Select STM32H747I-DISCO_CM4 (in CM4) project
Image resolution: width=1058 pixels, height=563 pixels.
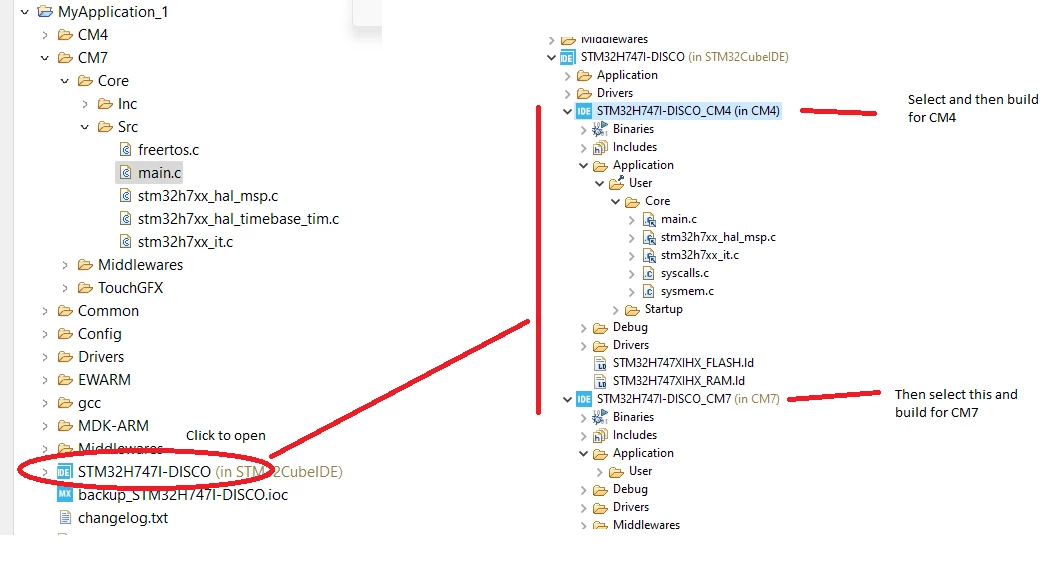point(688,111)
